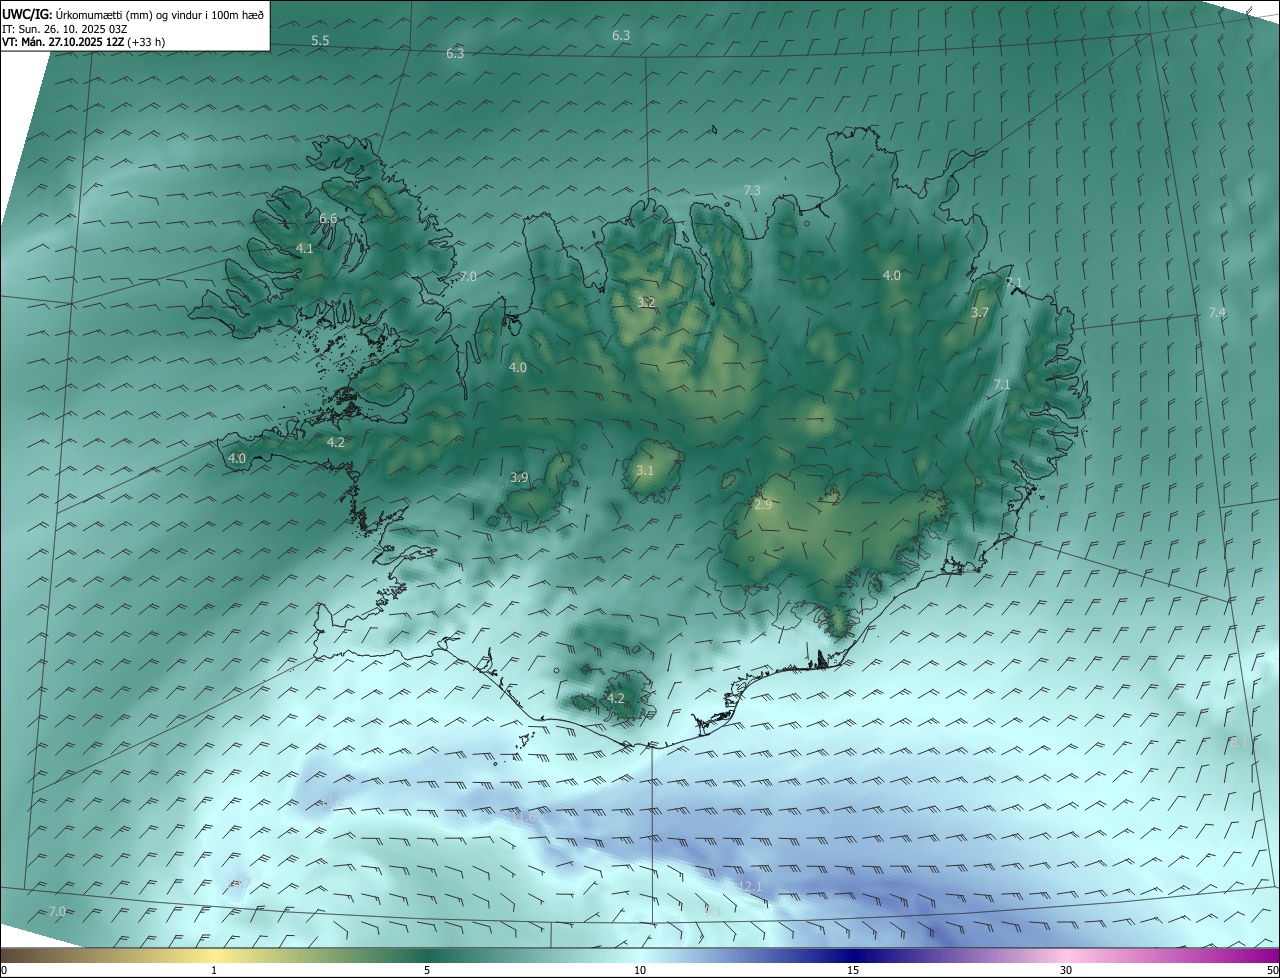Click the title line 'UWC/IG: Úrkomumætti (mm) og vindur í 100m hæð'

click(133, 15)
